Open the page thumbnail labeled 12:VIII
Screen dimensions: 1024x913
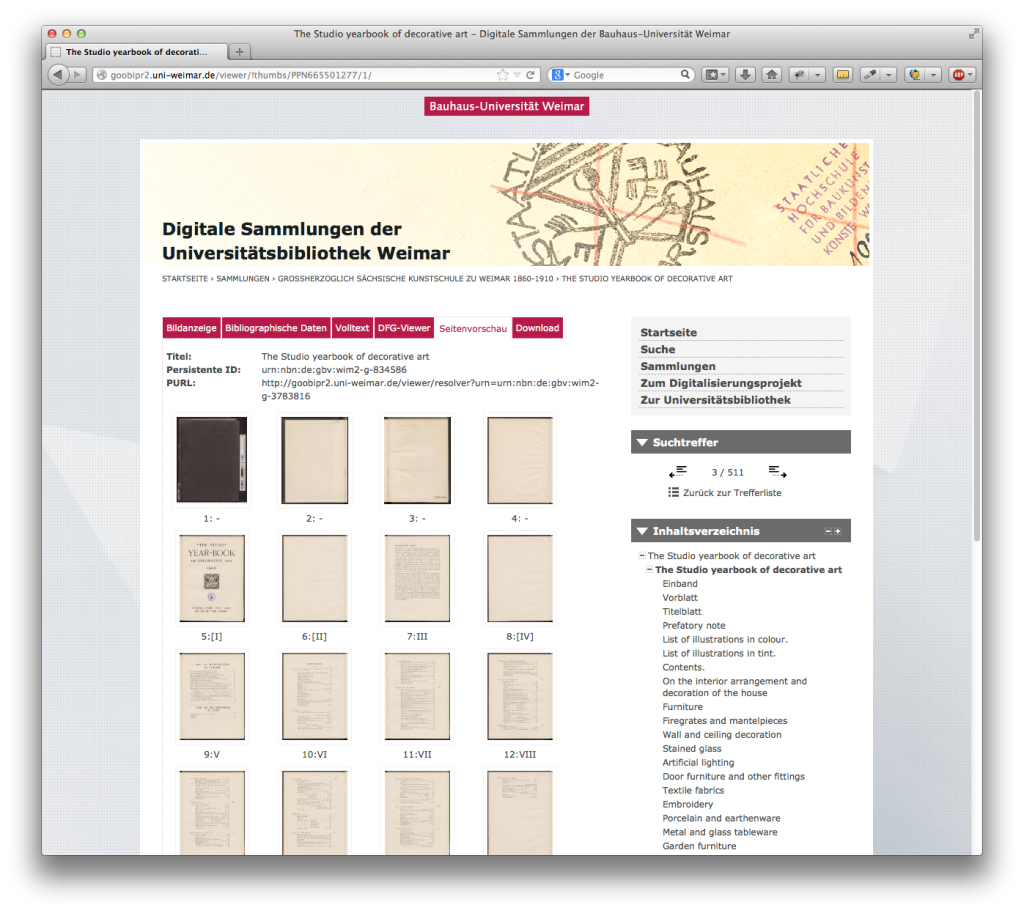(520, 696)
